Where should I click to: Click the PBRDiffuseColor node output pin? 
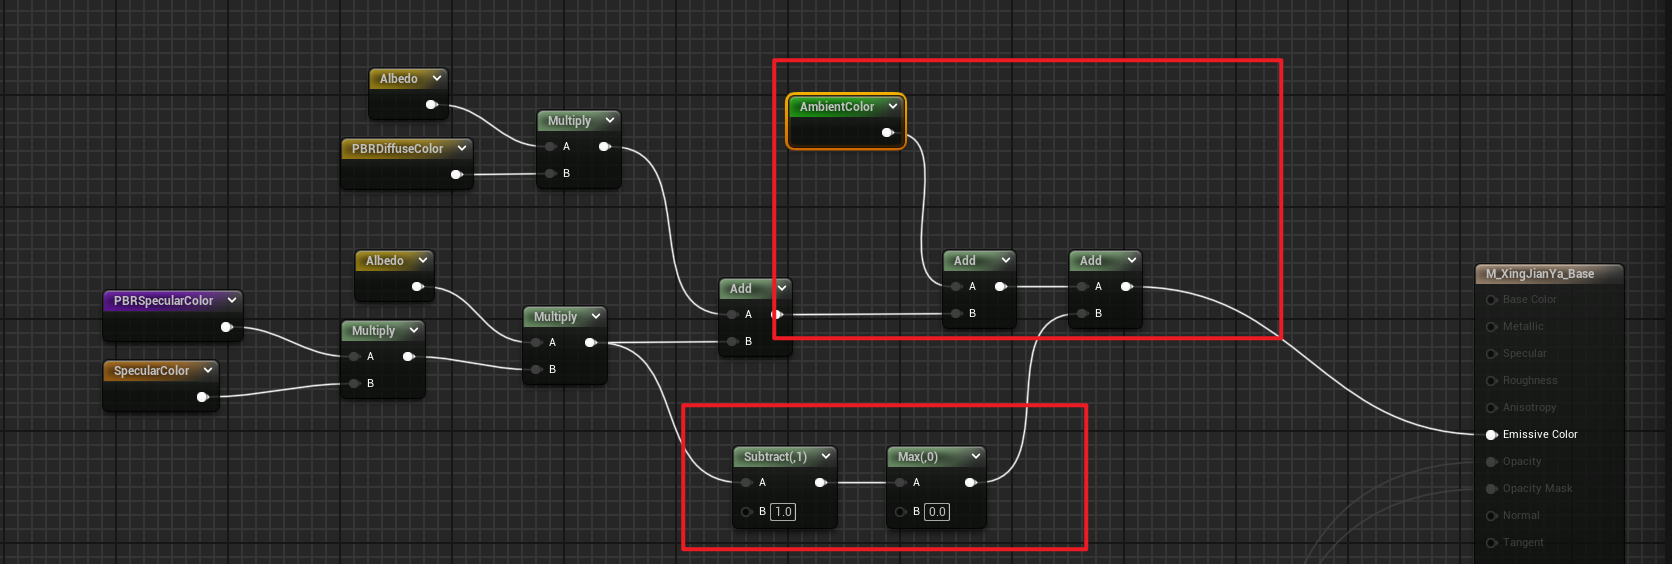tap(456, 175)
